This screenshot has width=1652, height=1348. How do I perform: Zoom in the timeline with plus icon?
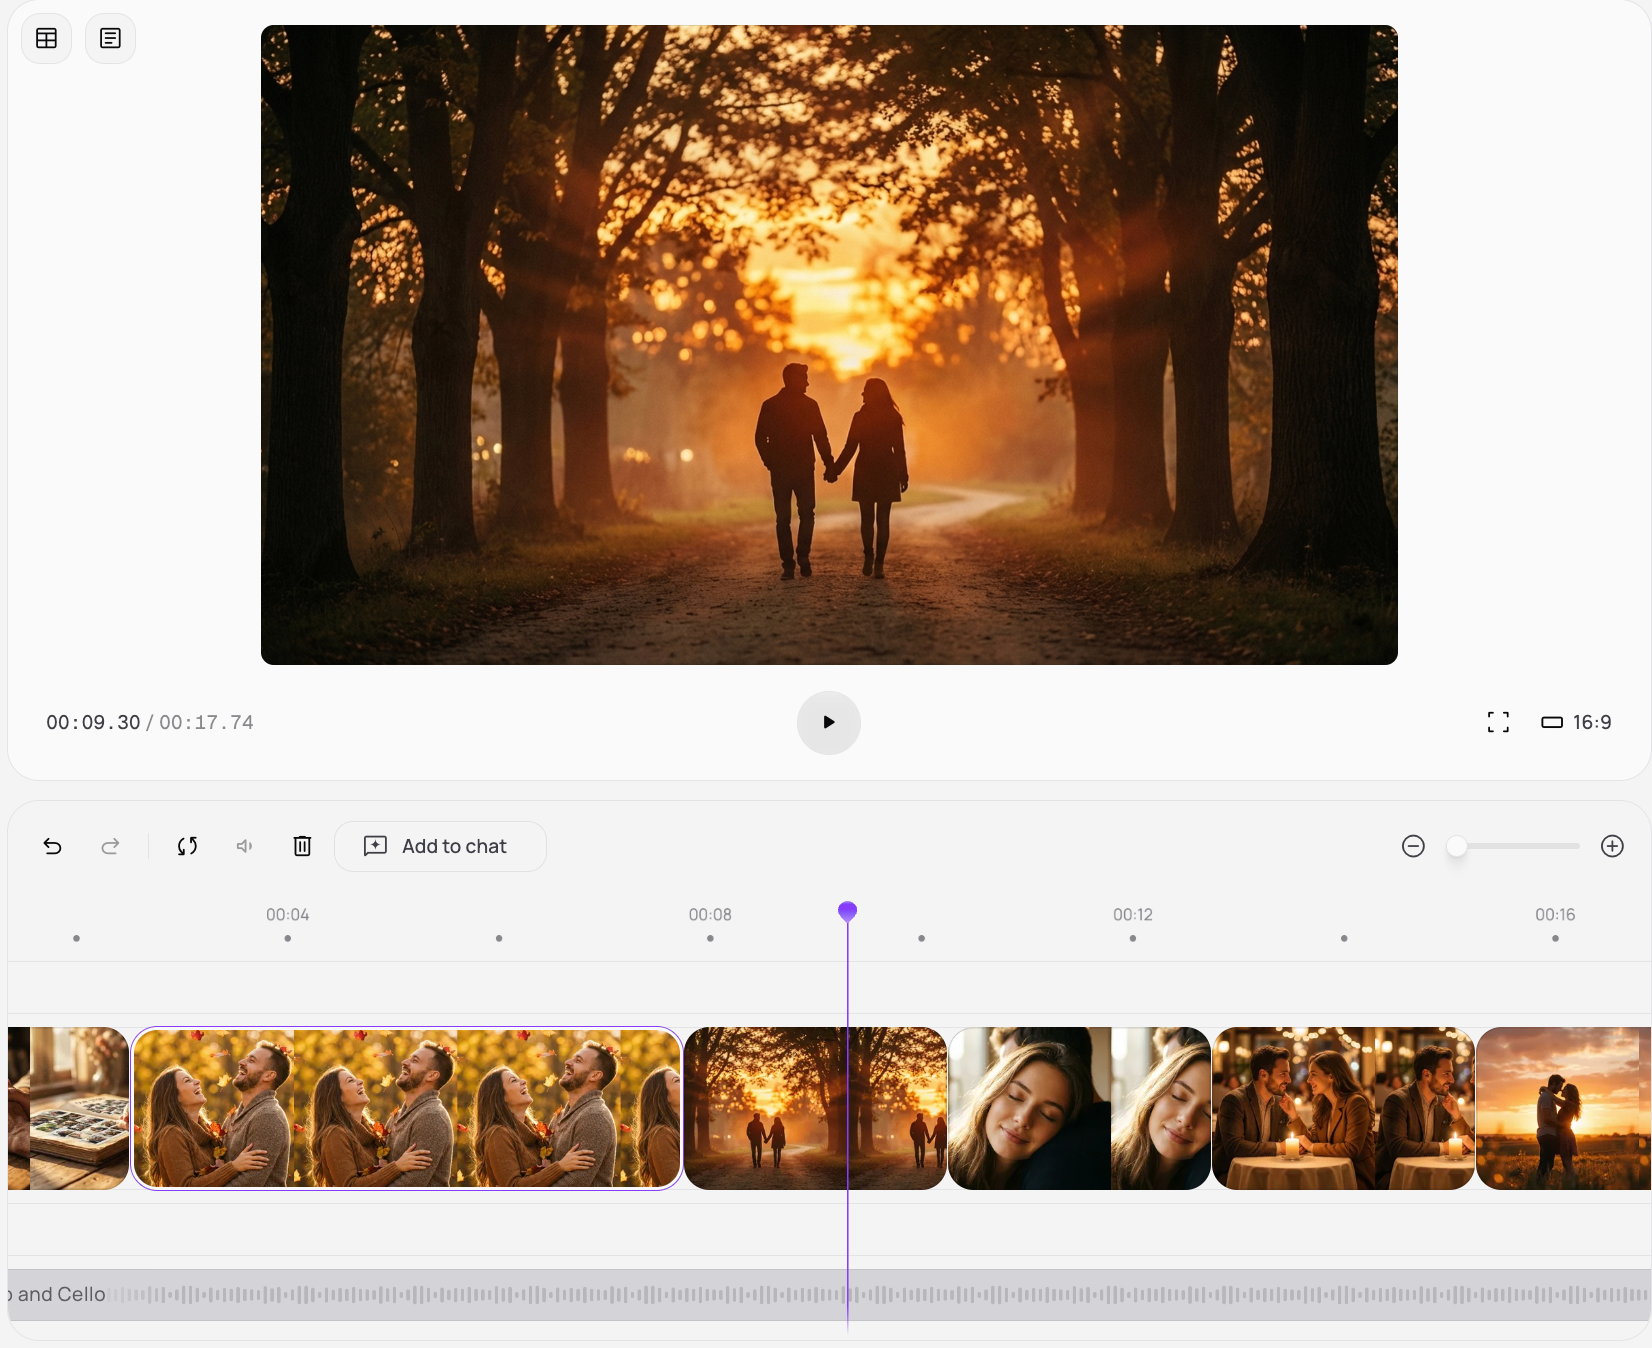tap(1612, 847)
